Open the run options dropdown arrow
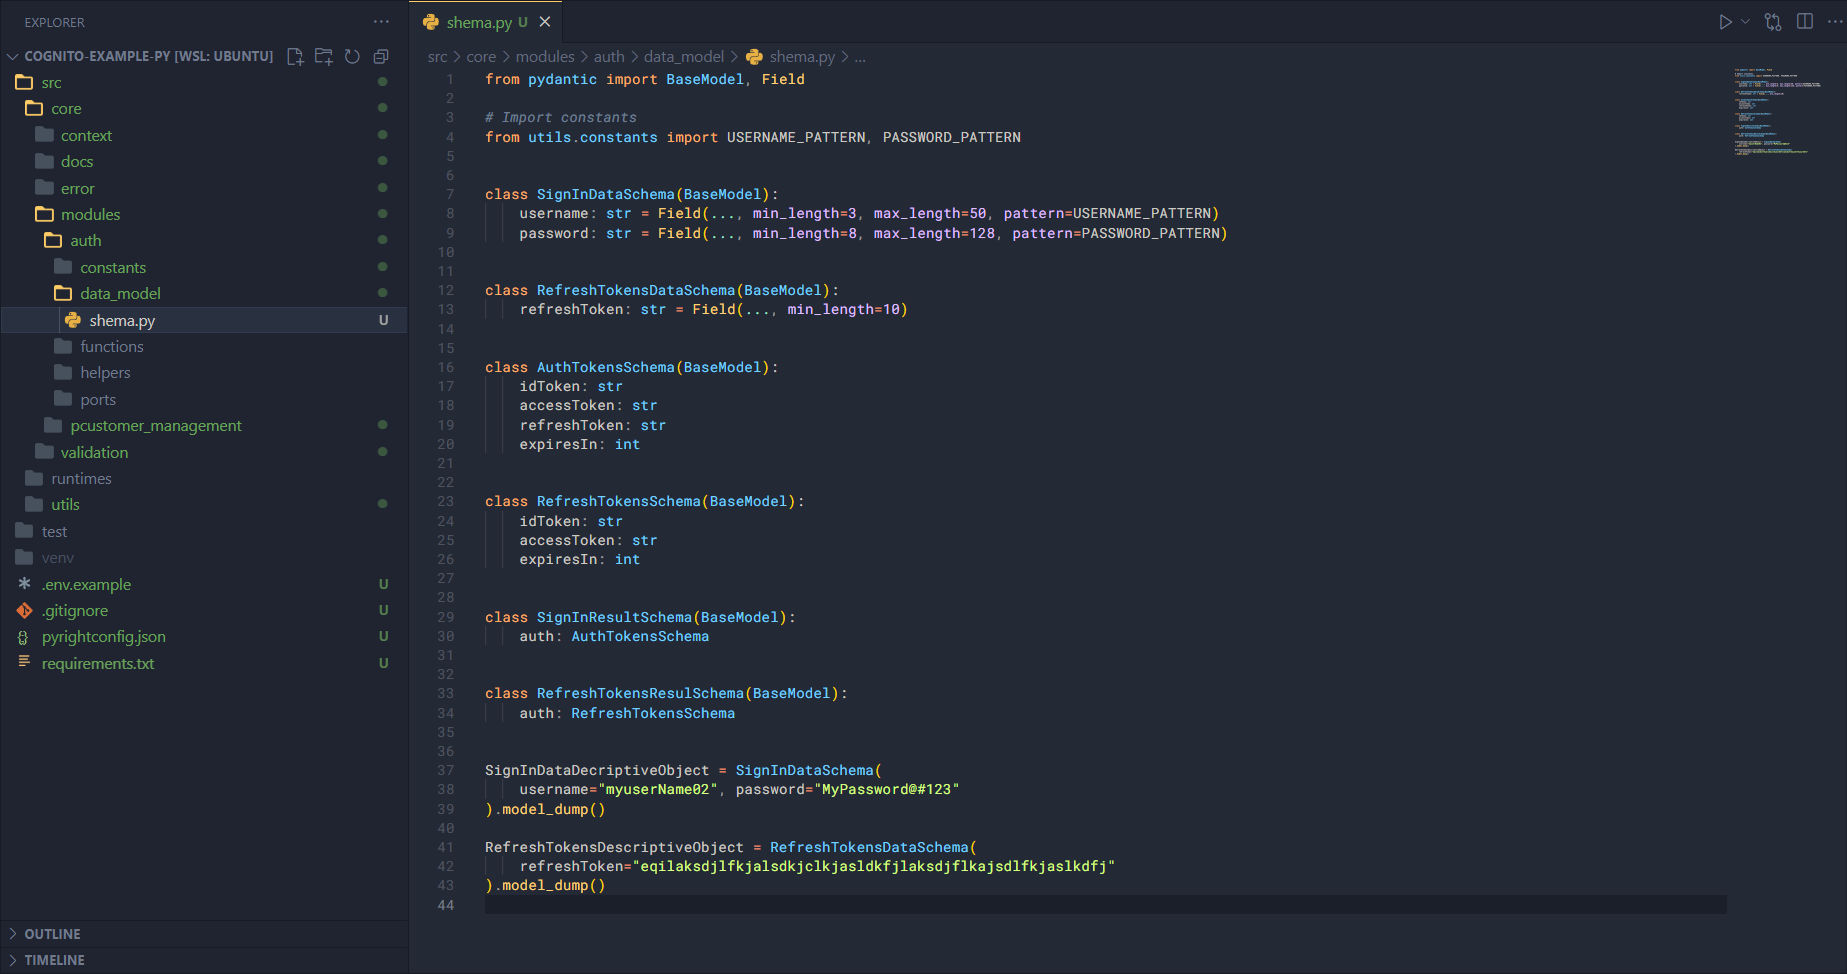The image size is (1847, 974). (1746, 22)
